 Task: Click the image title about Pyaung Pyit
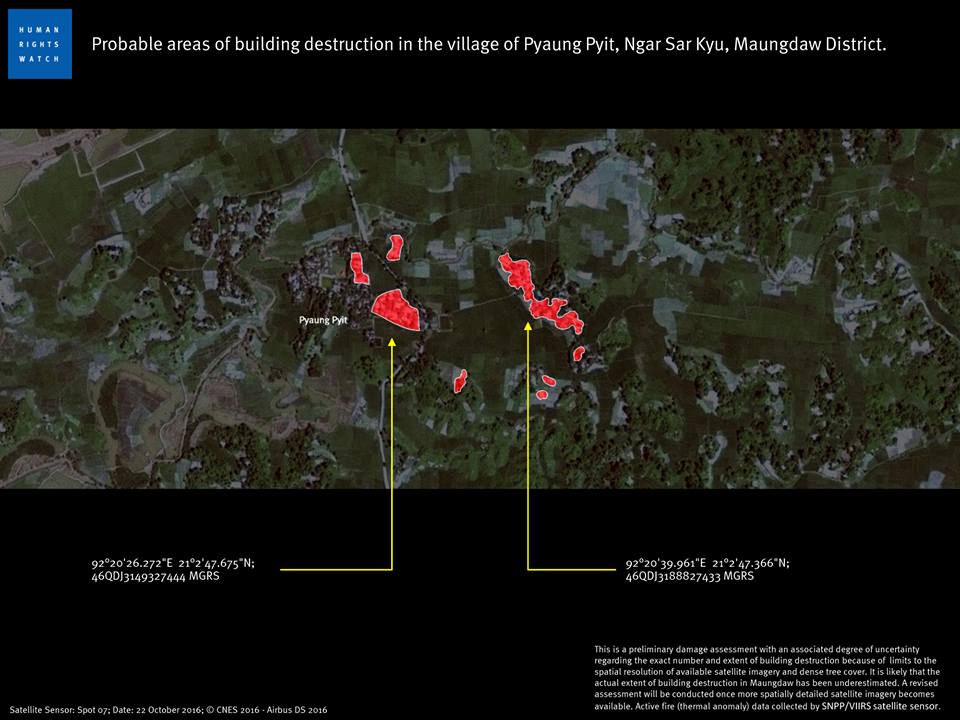point(489,44)
